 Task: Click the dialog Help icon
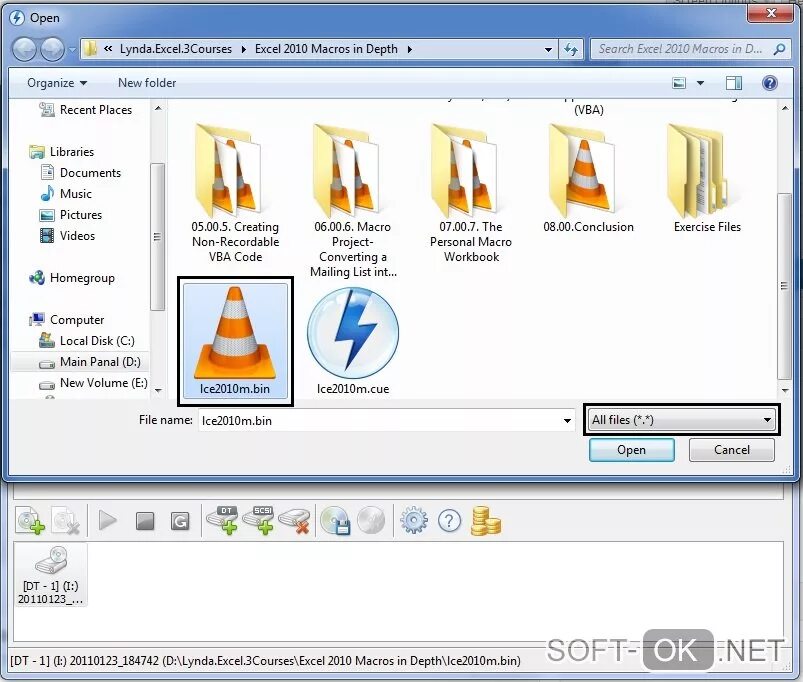pos(769,83)
